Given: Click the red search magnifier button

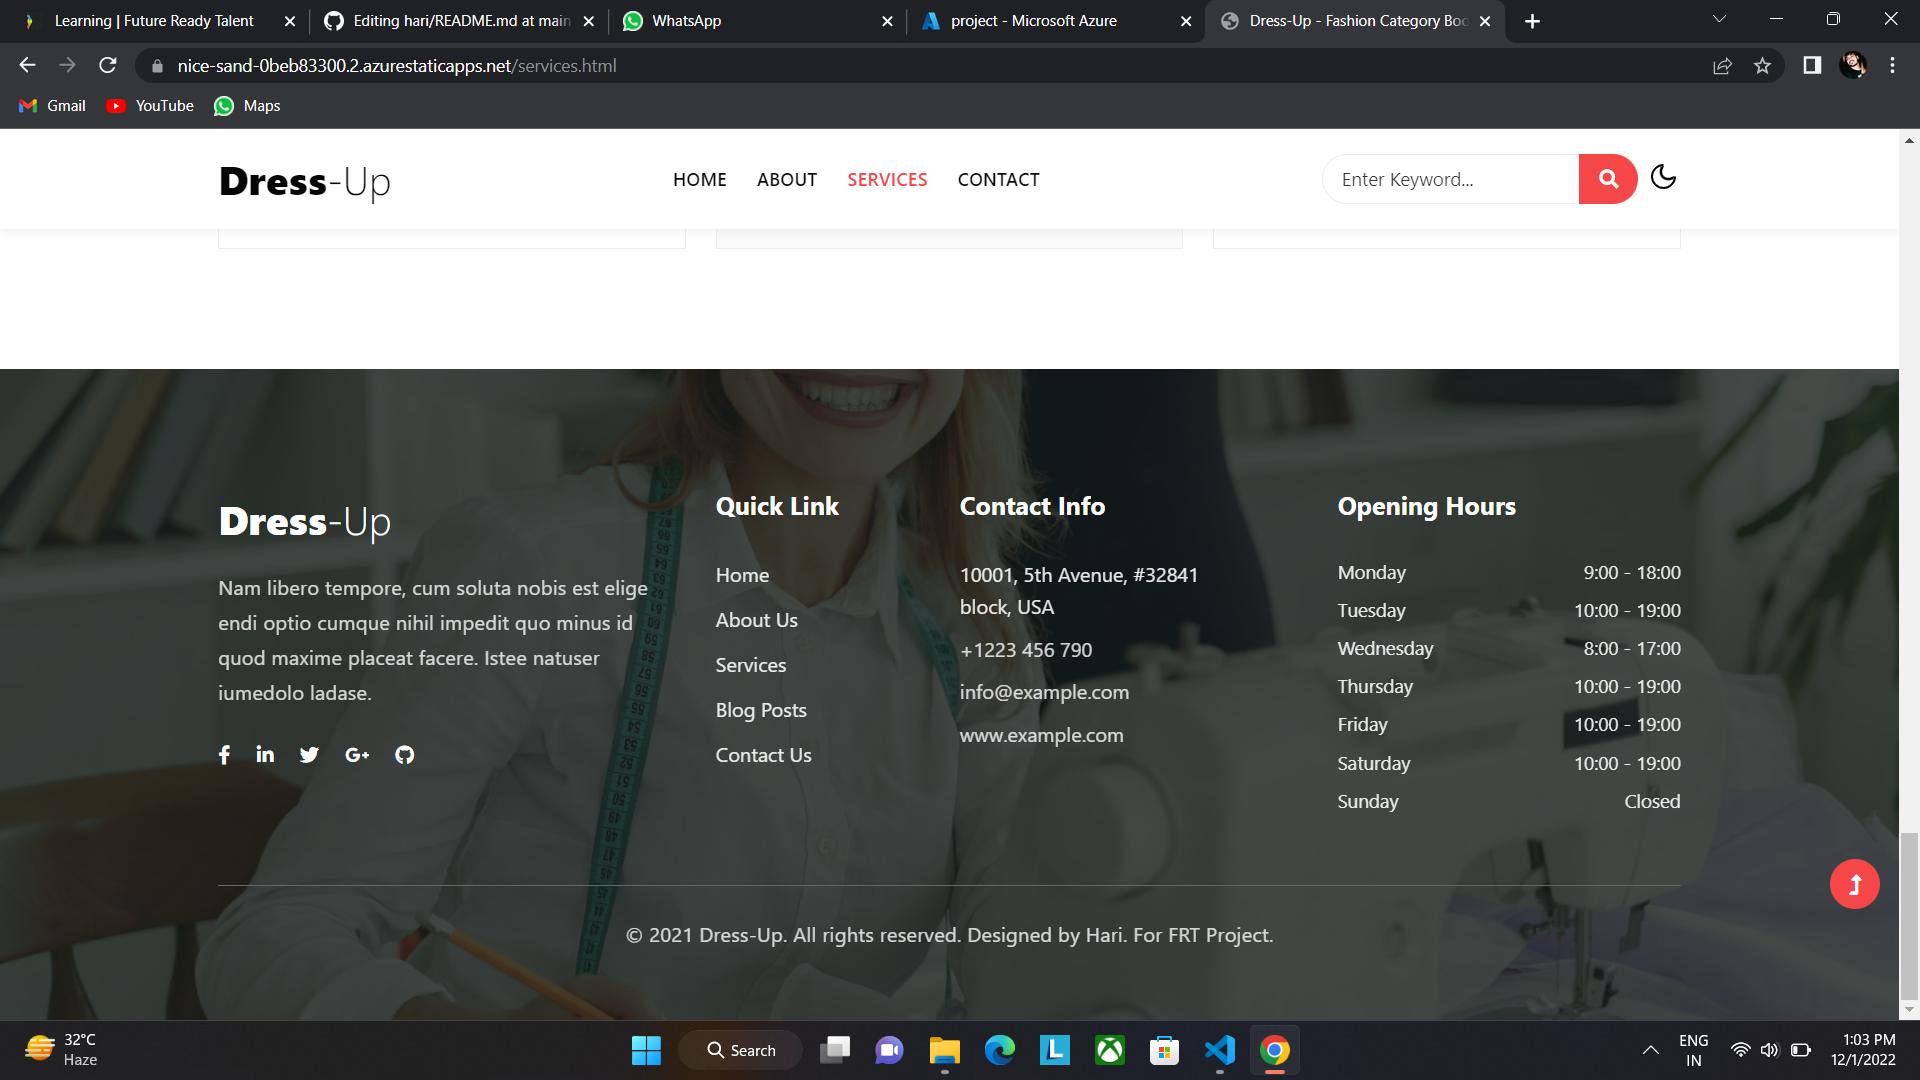Looking at the screenshot, I should pyautogui.click(x=1607, y=179).
